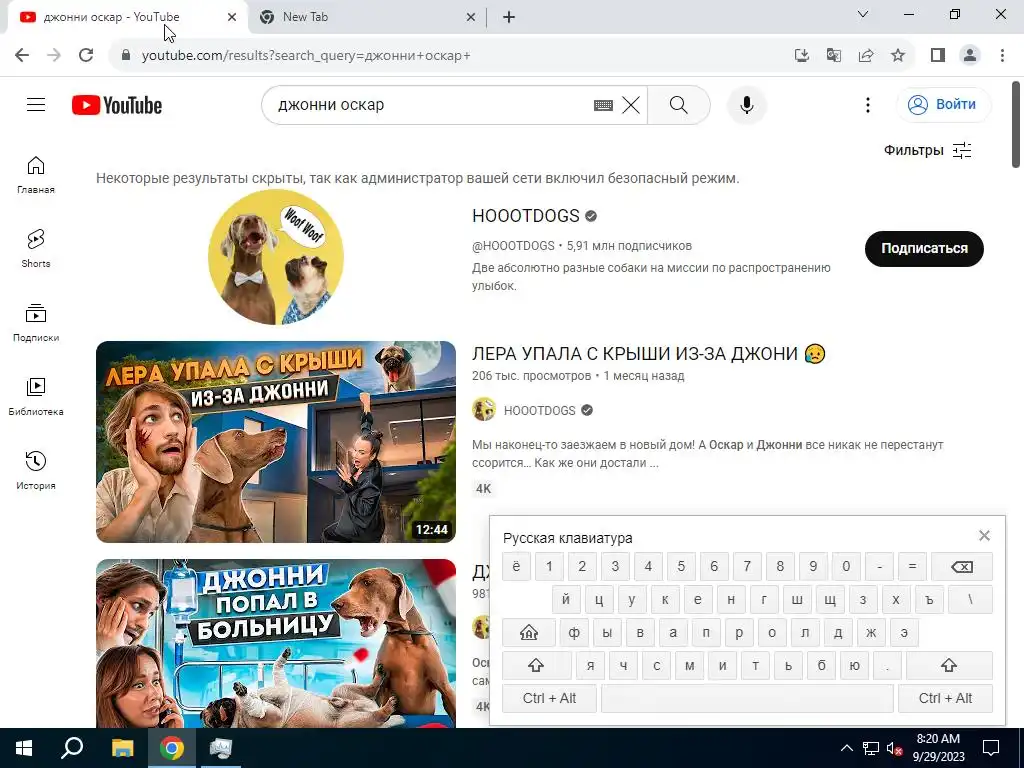
Task: Start voice search with the microphone
Action: tap(746, 105)
